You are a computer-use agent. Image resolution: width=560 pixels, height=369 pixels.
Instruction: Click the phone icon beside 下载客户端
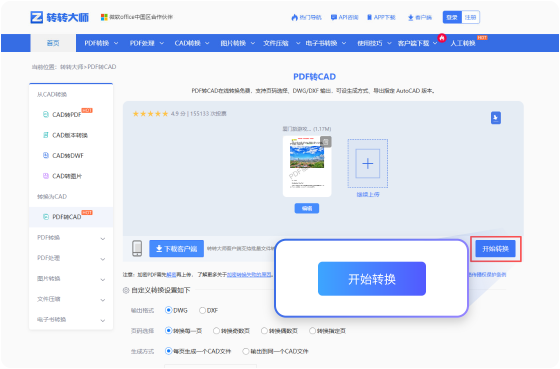(x=137, y=248)
